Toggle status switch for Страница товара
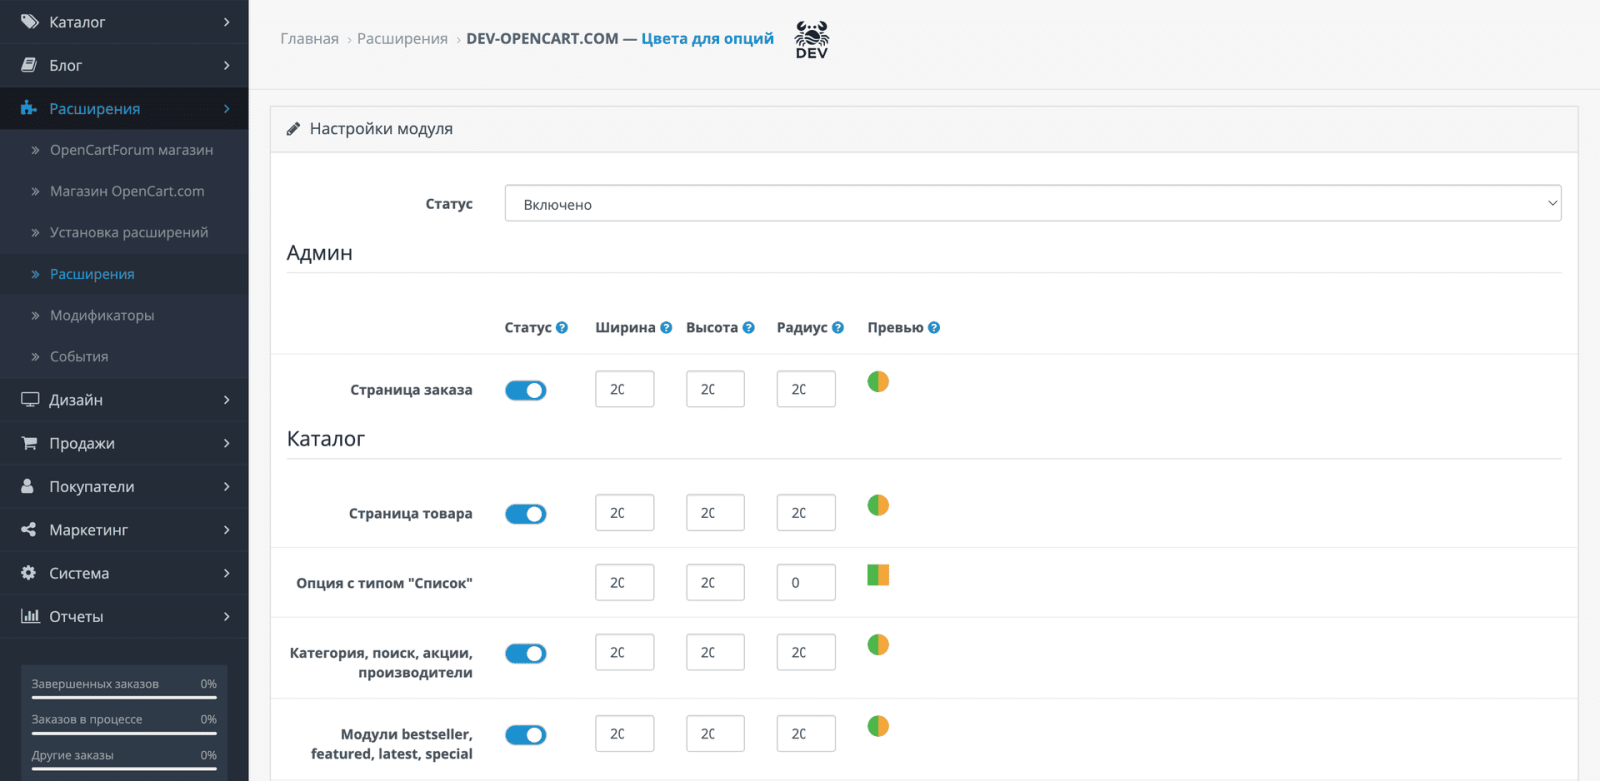This screenshot has width=1600, height=782. click(x=525, y=514)
